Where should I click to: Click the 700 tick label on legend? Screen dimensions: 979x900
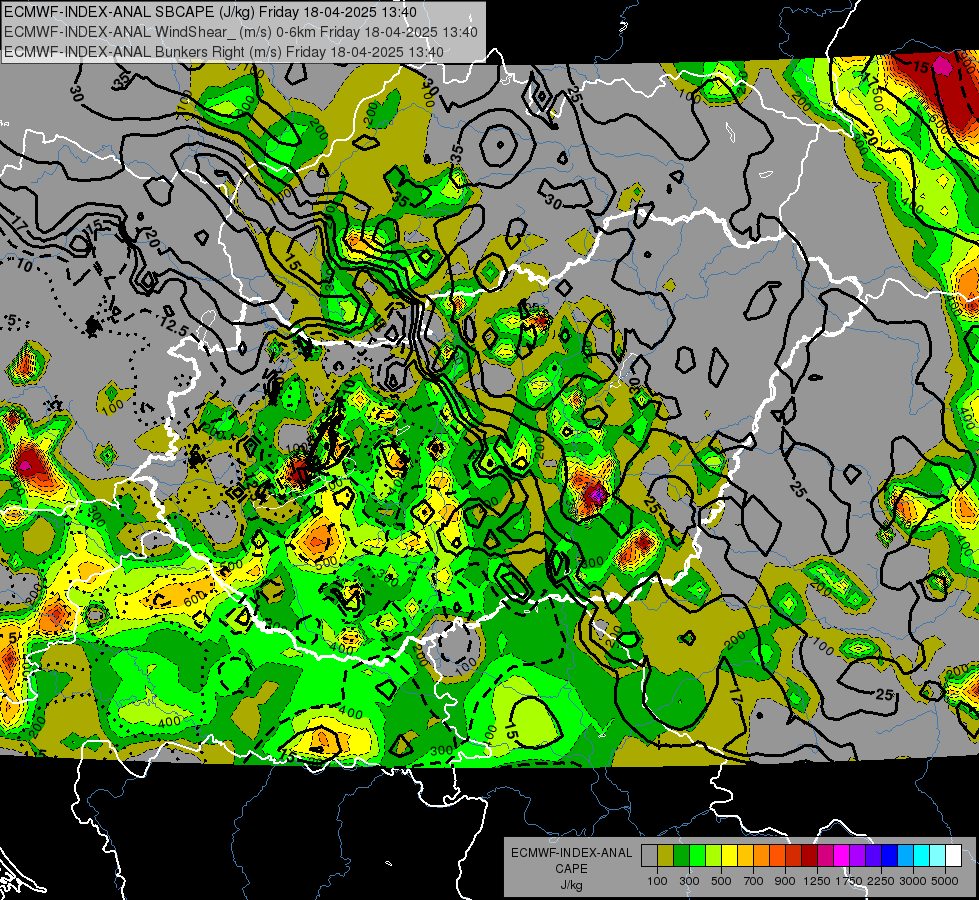click(754, 881)
